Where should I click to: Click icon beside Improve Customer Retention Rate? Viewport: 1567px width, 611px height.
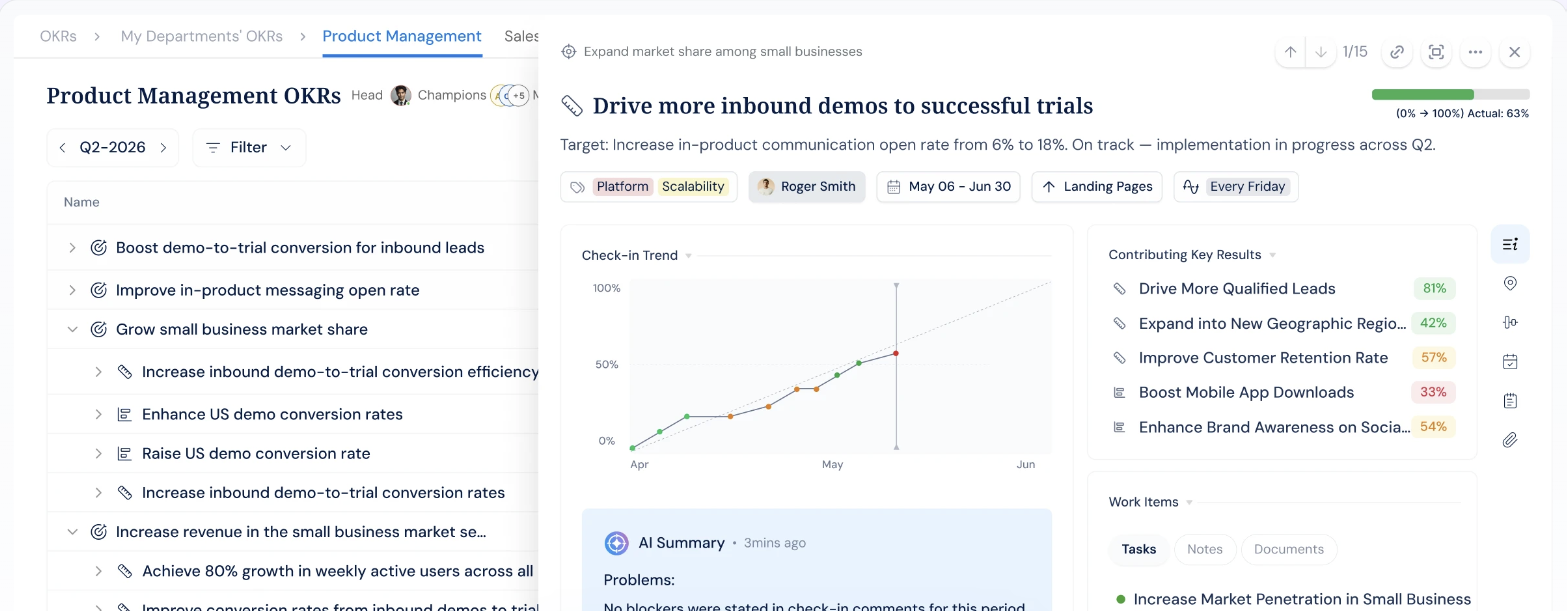pyautogui.click(x=1120, y=357)
